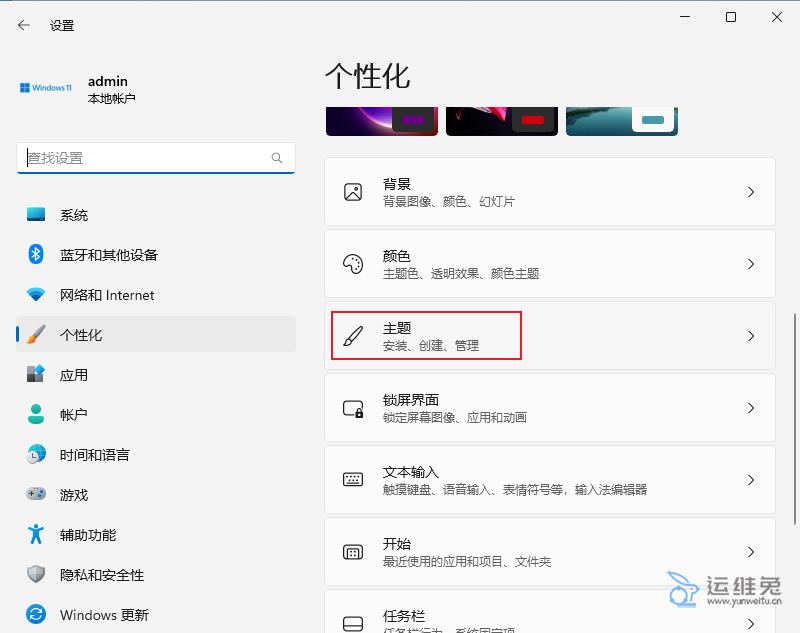Image resolution: width=800 pixels, height=633 pixels.
Task: Select the red-accent theme thumbnail
Action: (501, 120)
